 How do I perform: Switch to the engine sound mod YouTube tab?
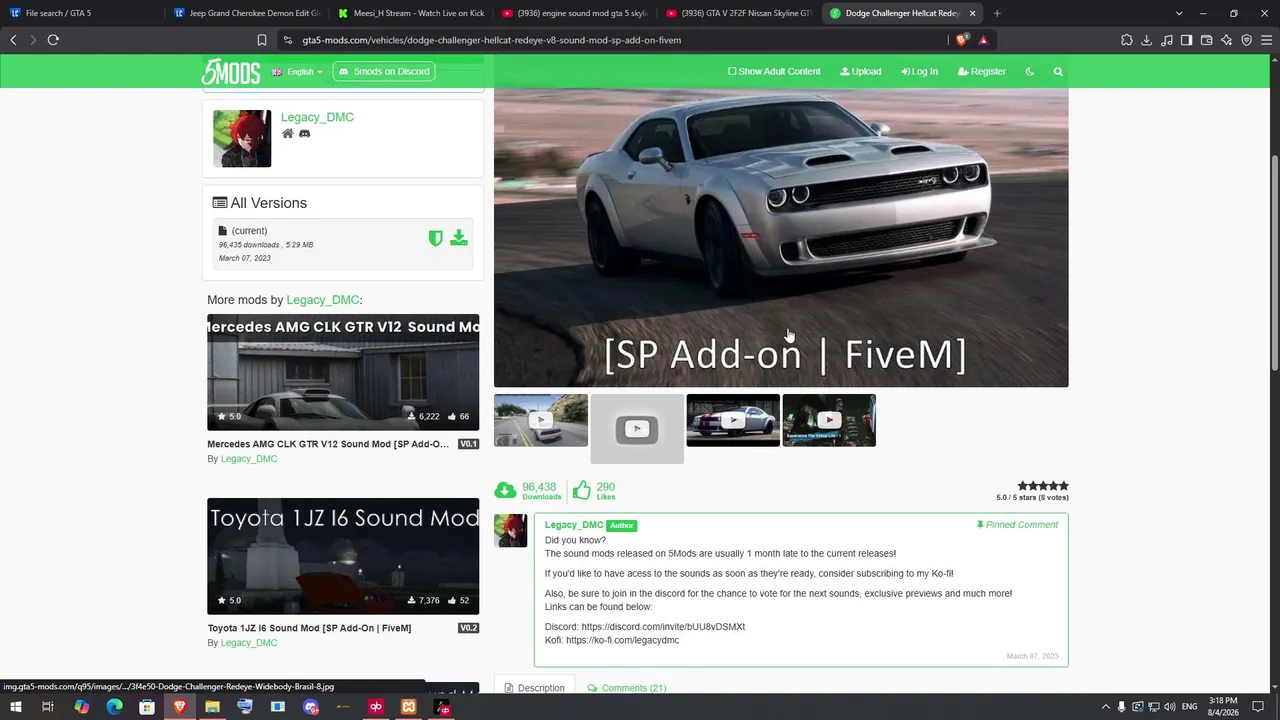[x=574, y=13]
